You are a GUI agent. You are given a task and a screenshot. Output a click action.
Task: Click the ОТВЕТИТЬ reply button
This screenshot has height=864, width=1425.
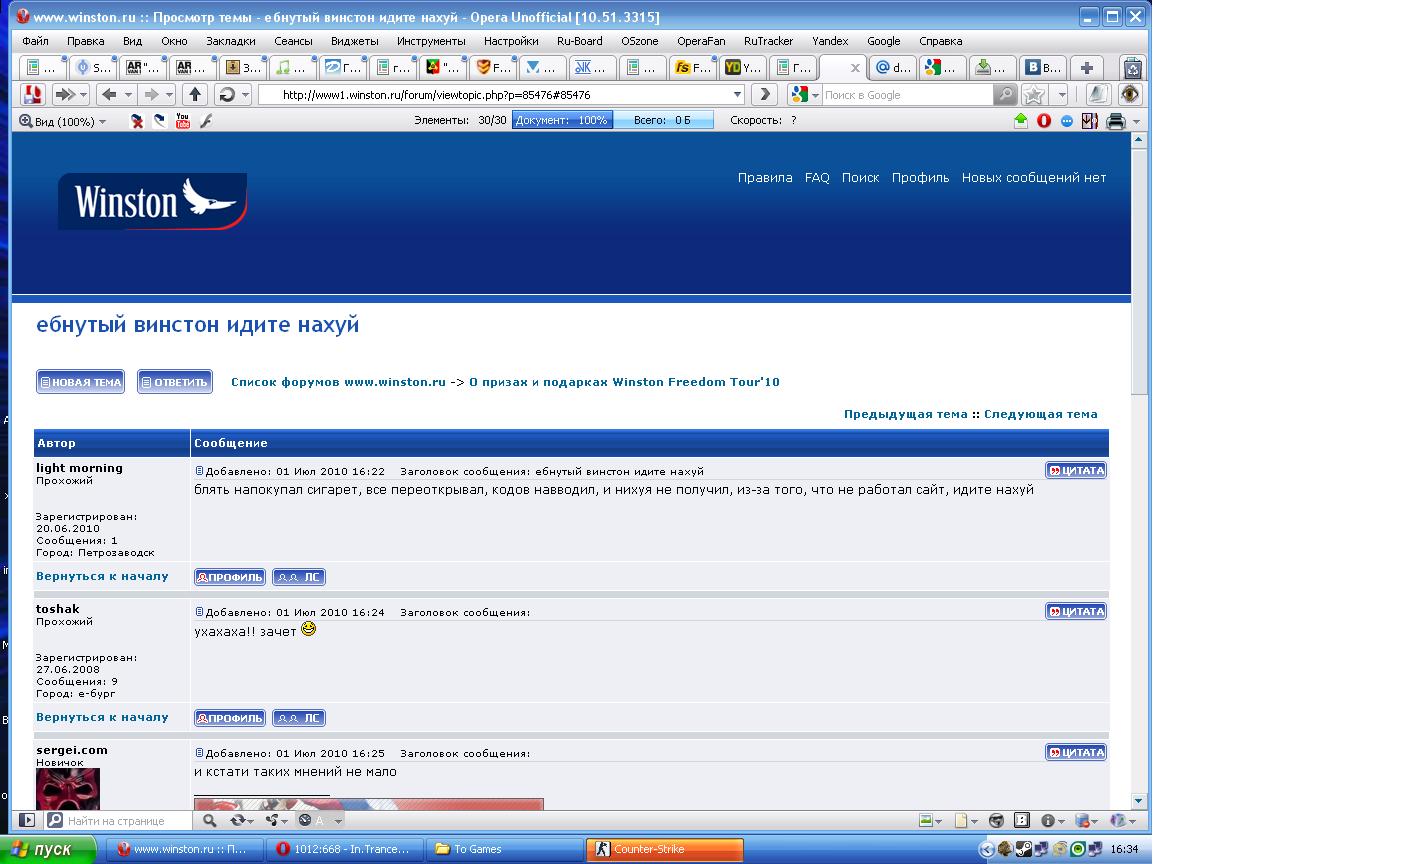[x=175, y=382]
